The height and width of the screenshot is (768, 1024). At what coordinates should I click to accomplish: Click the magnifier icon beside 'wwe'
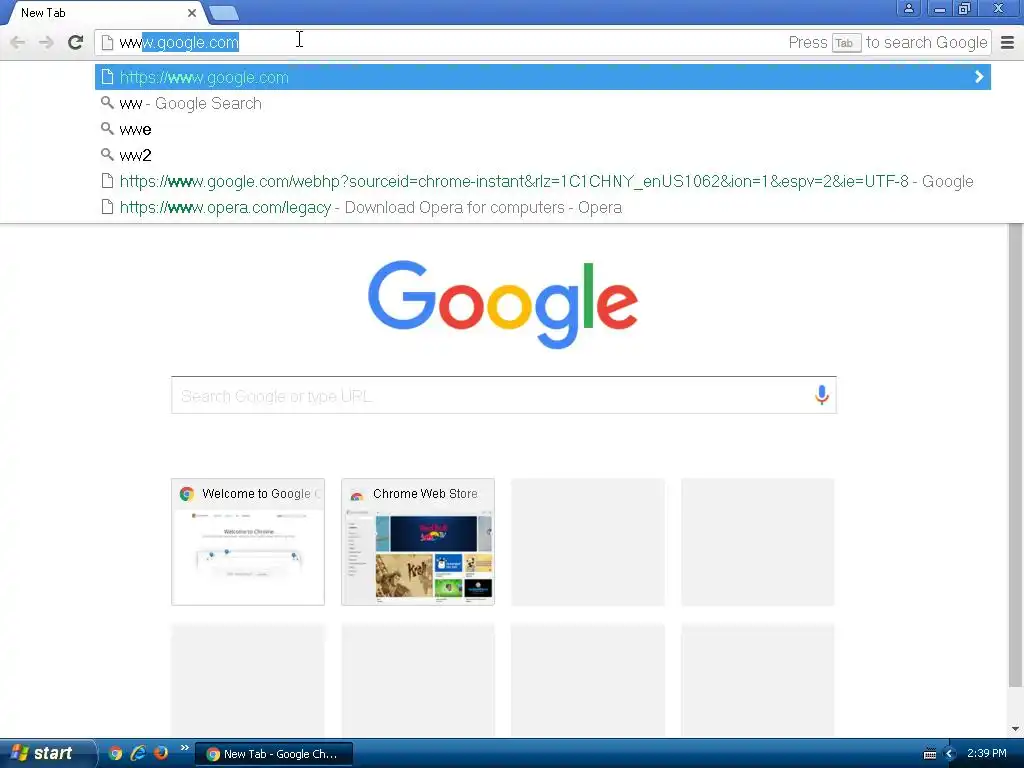(107, 129)
